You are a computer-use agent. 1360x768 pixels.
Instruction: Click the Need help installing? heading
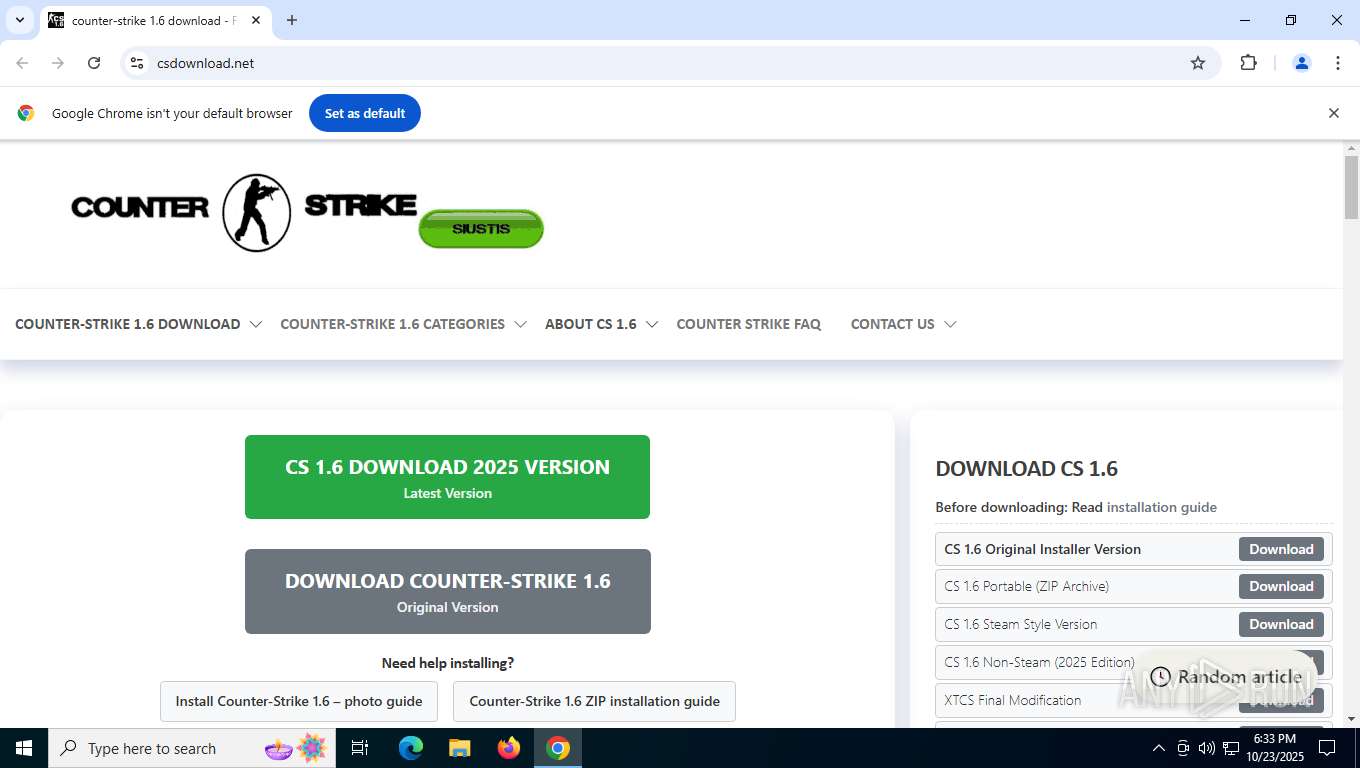click(447, 663)
